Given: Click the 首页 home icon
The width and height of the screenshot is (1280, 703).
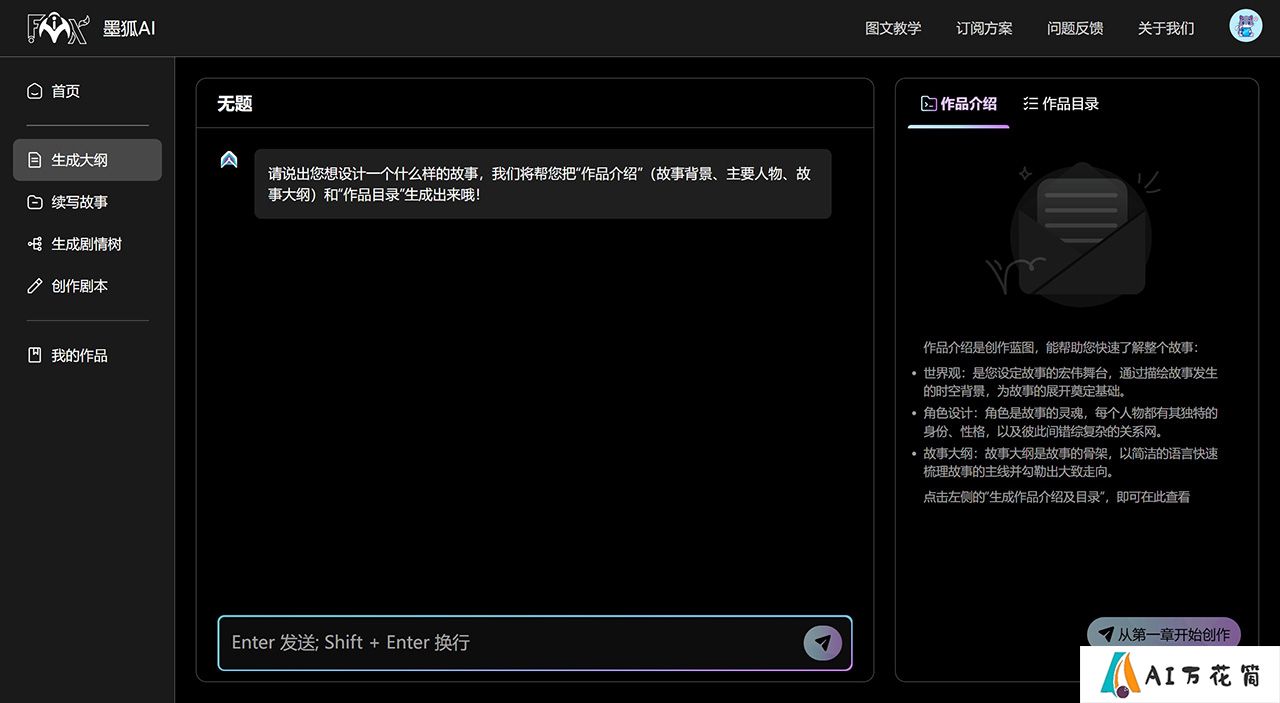Looking at the screenshot, I should [x=35, y=91].
